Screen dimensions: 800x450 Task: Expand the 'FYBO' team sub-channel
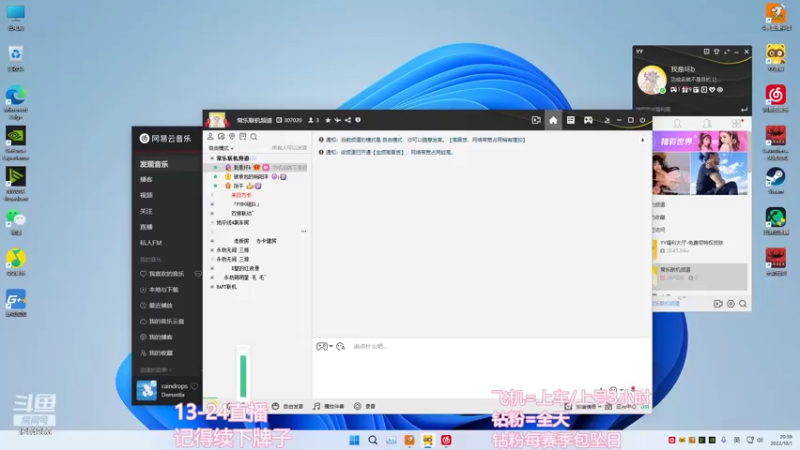[x=212, y=204]
